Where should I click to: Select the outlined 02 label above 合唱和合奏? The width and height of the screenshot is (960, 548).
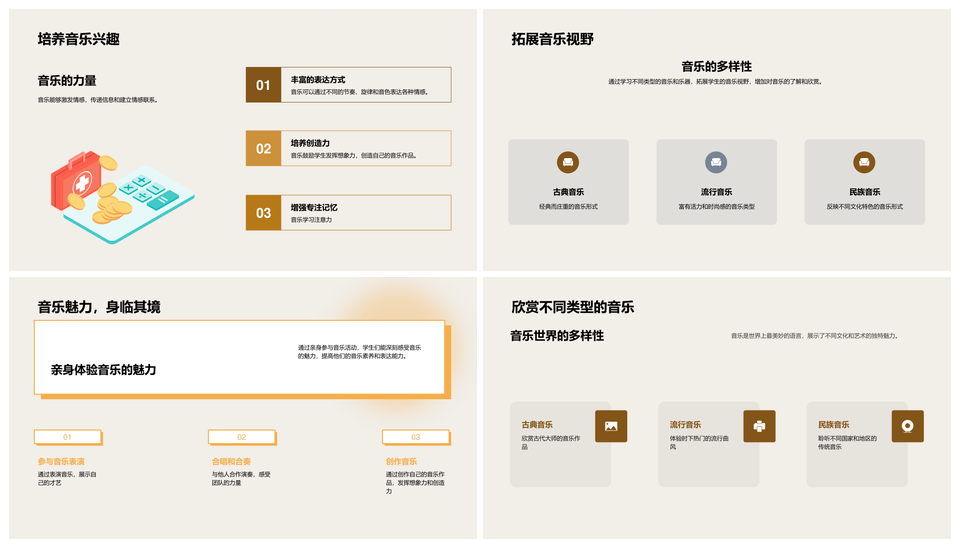pyautogui.click(x=241, y=437)
